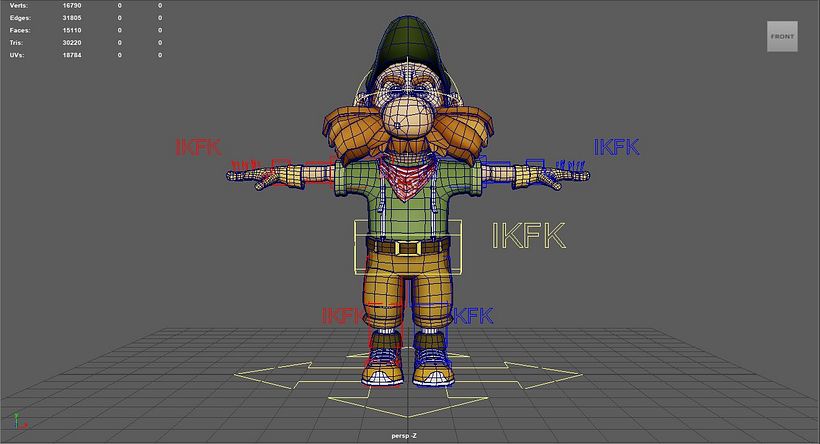Viewport: 820px width, 444px height.
Task: Select the blue IKFK arm switch control
Action: point(617,147)
